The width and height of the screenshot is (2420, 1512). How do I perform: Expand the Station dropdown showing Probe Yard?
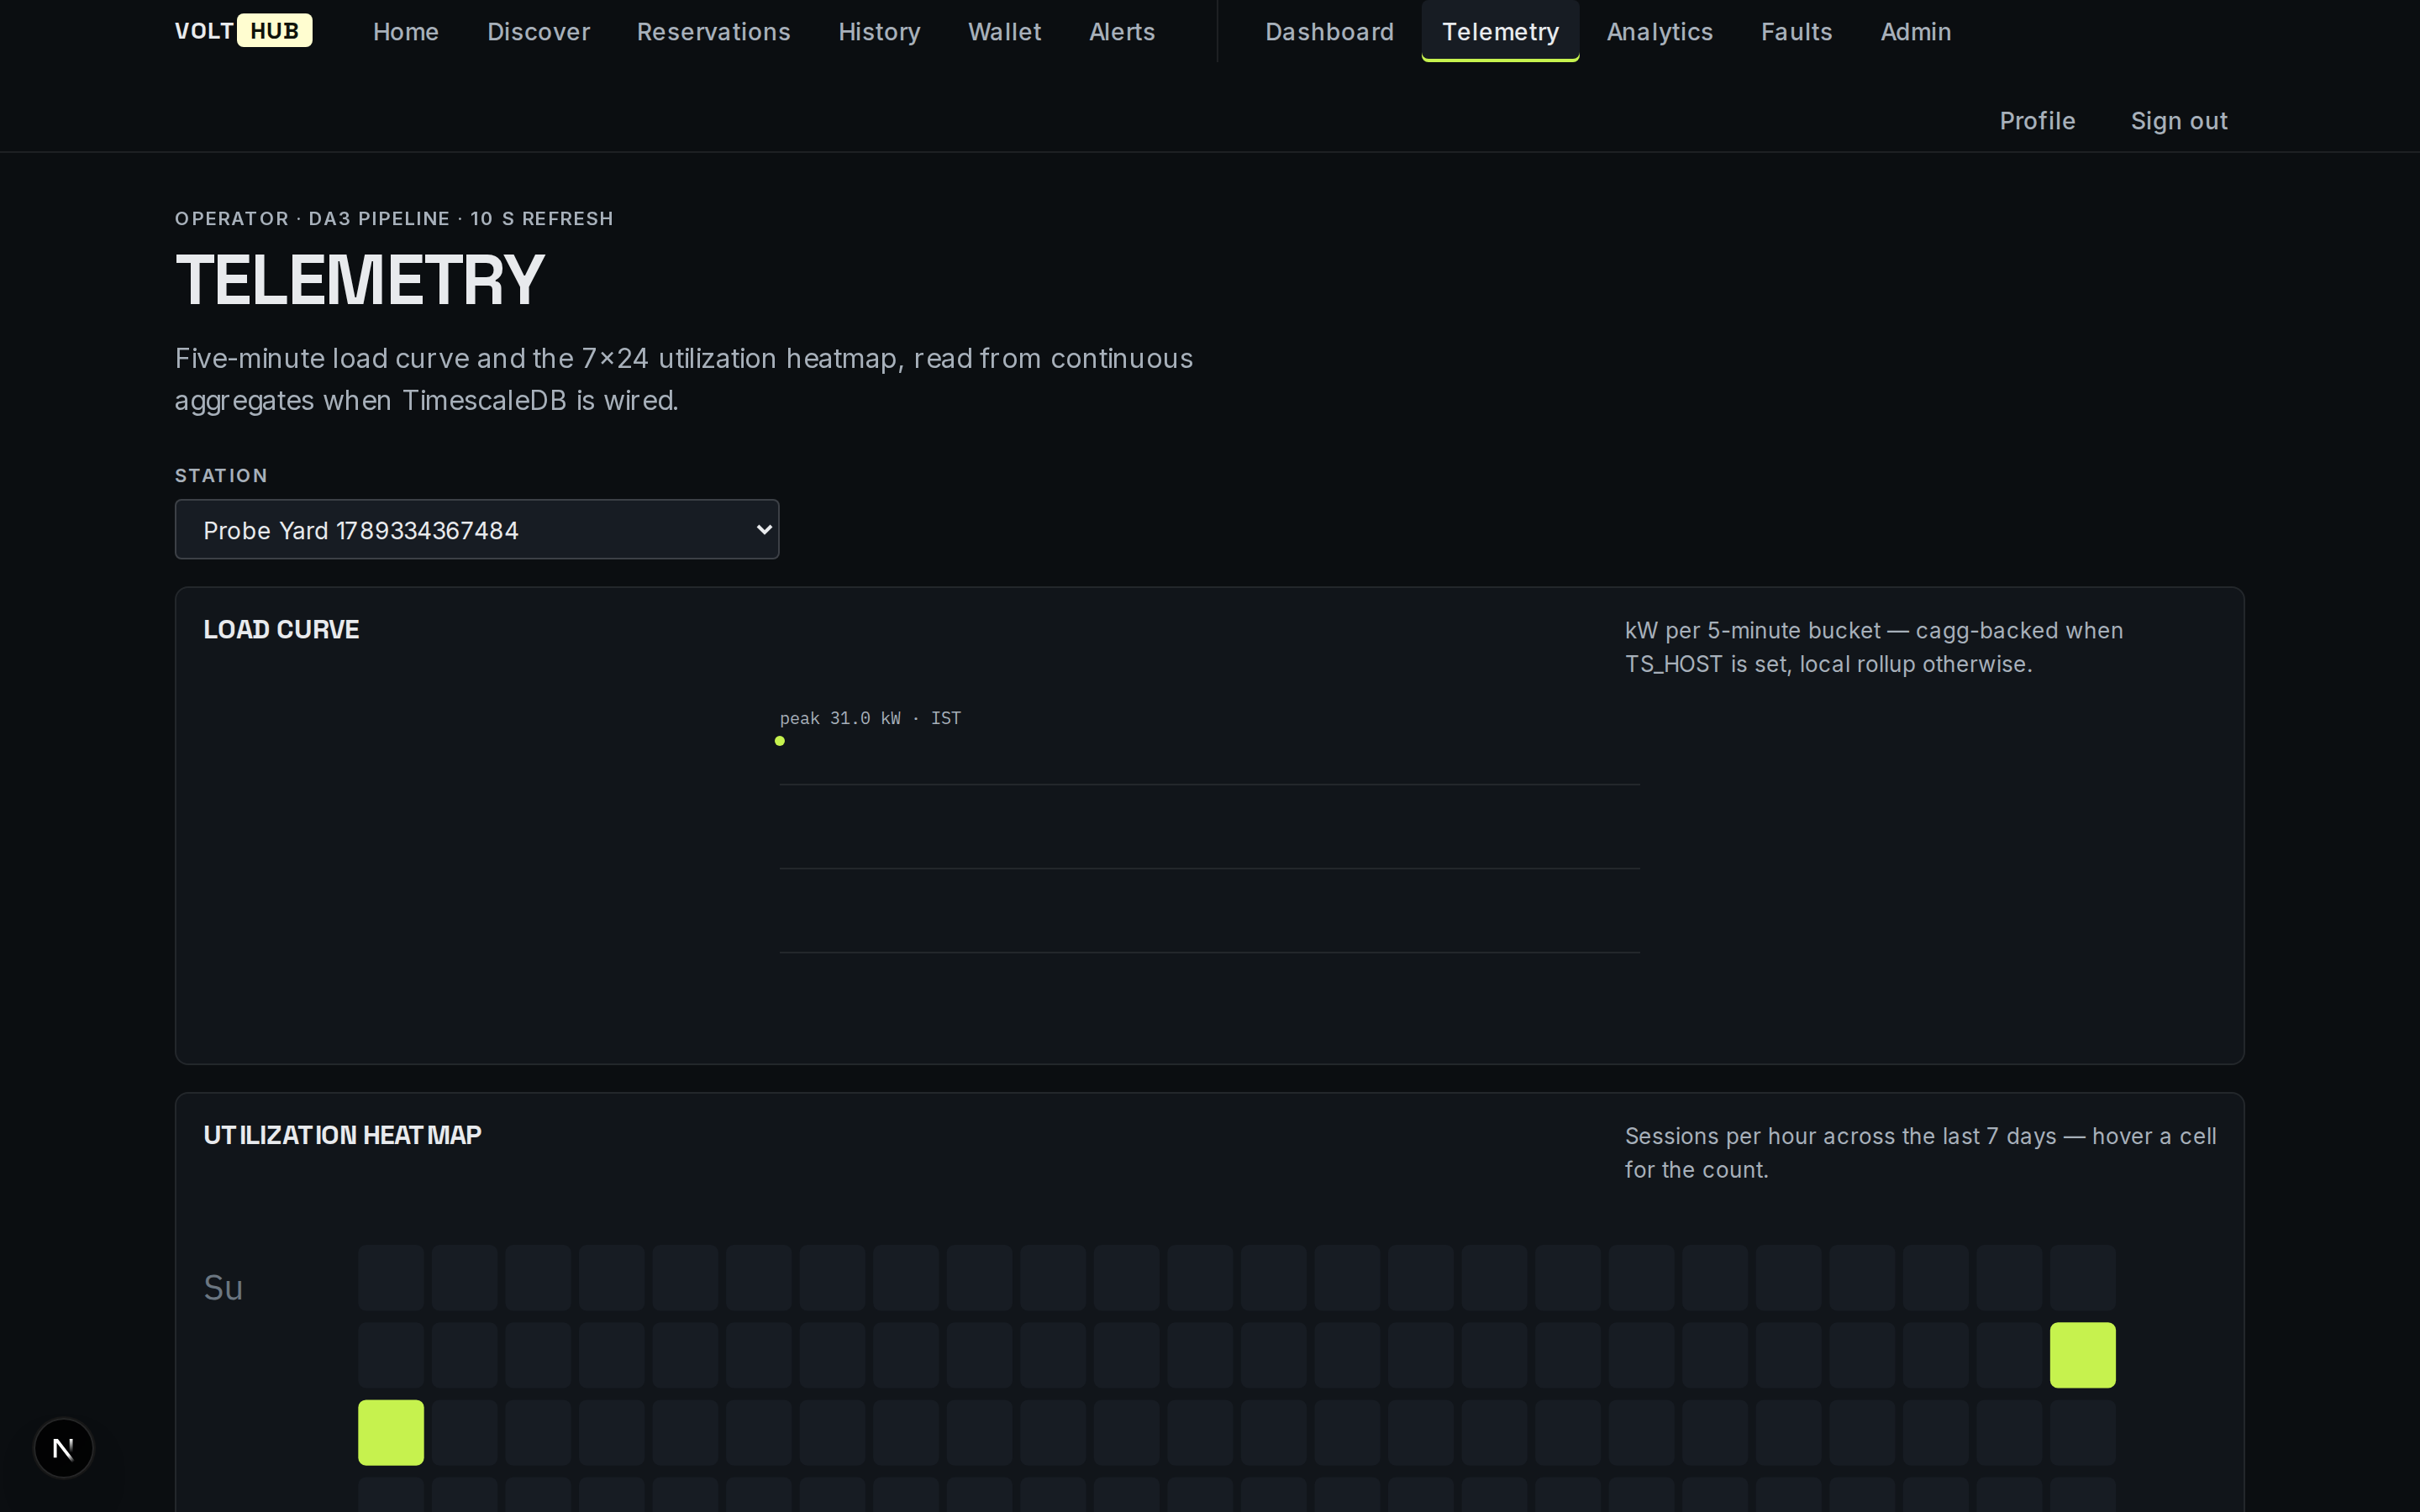tap(477, 529)
